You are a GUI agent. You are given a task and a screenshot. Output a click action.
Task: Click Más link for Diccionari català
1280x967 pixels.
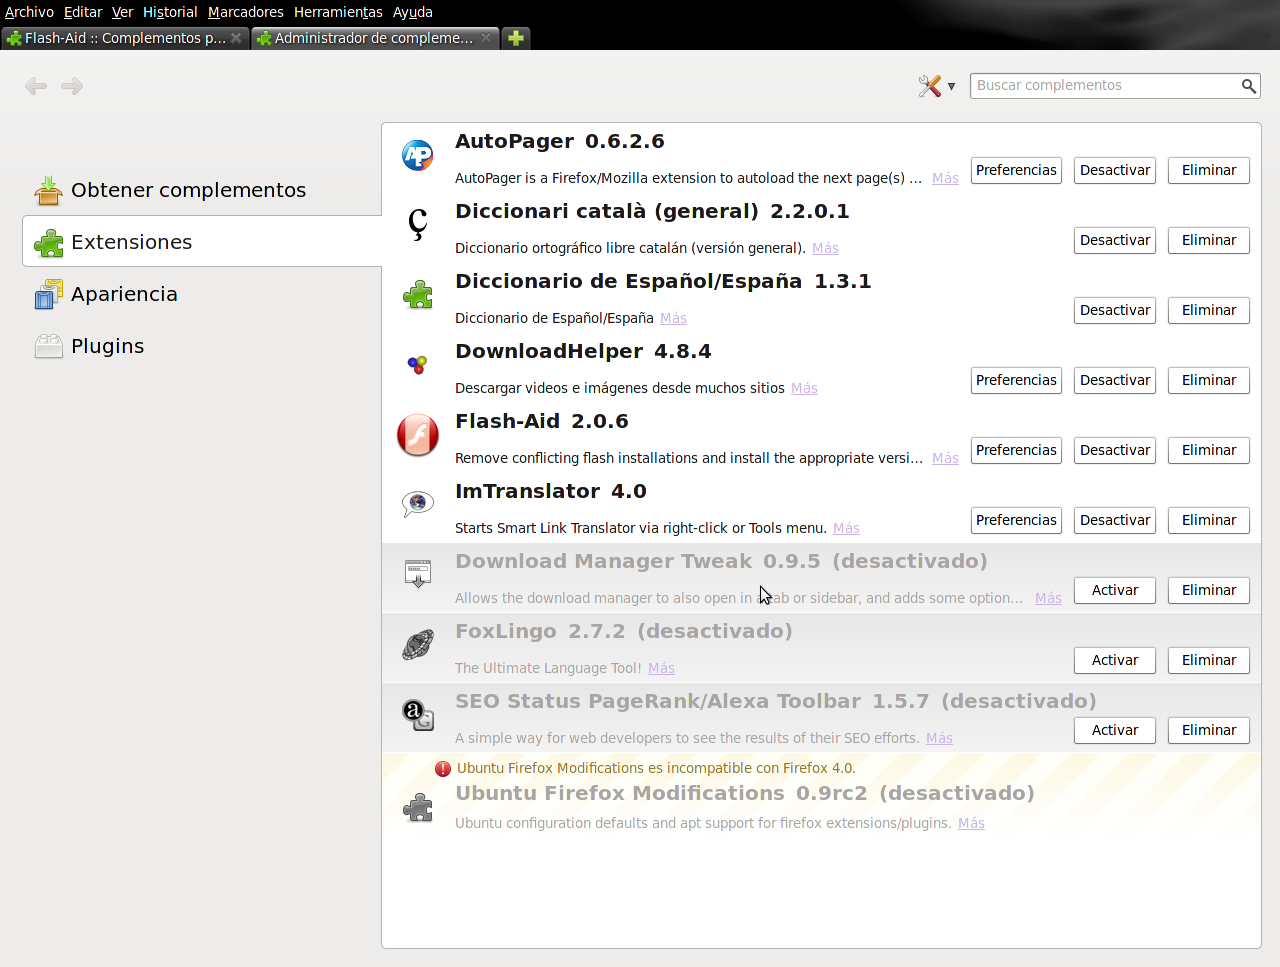[x=825, y=248]
